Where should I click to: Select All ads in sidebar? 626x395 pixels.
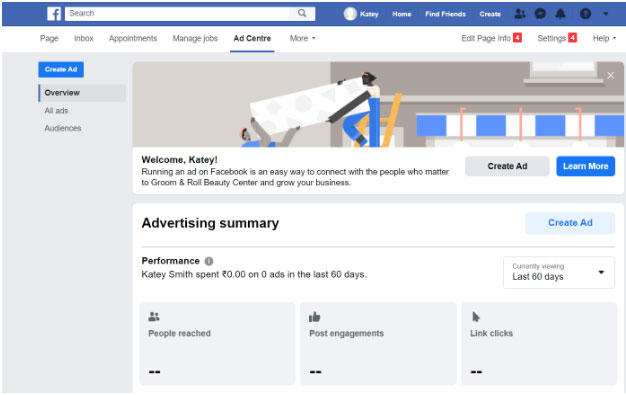click(x=56, y=111)
